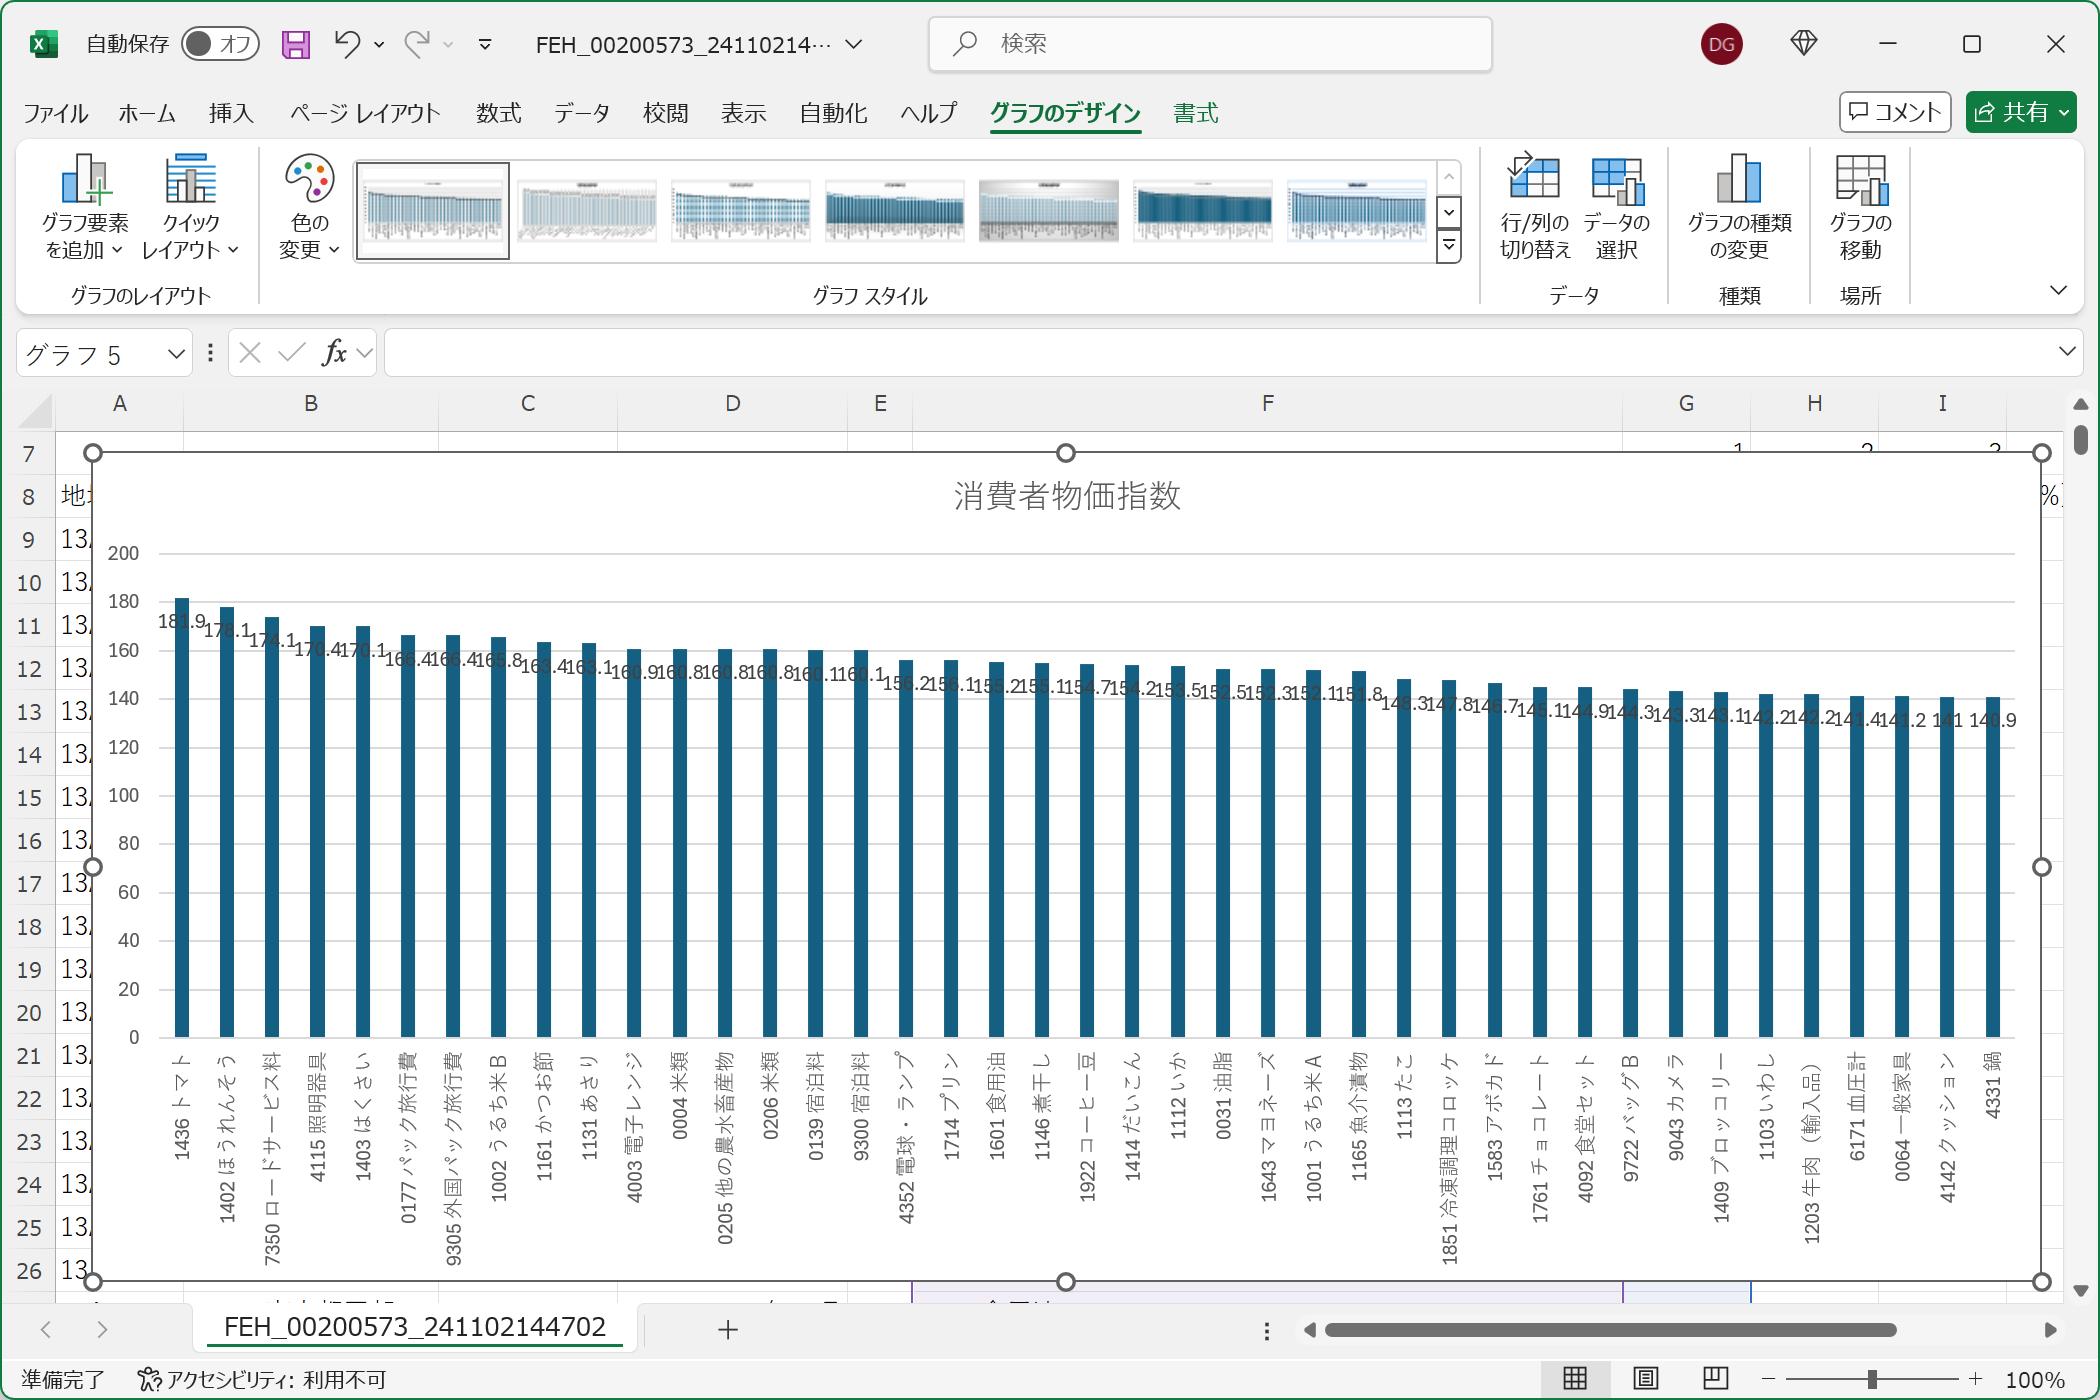Click the sheet tab options dots

tap(1266, 1331)
